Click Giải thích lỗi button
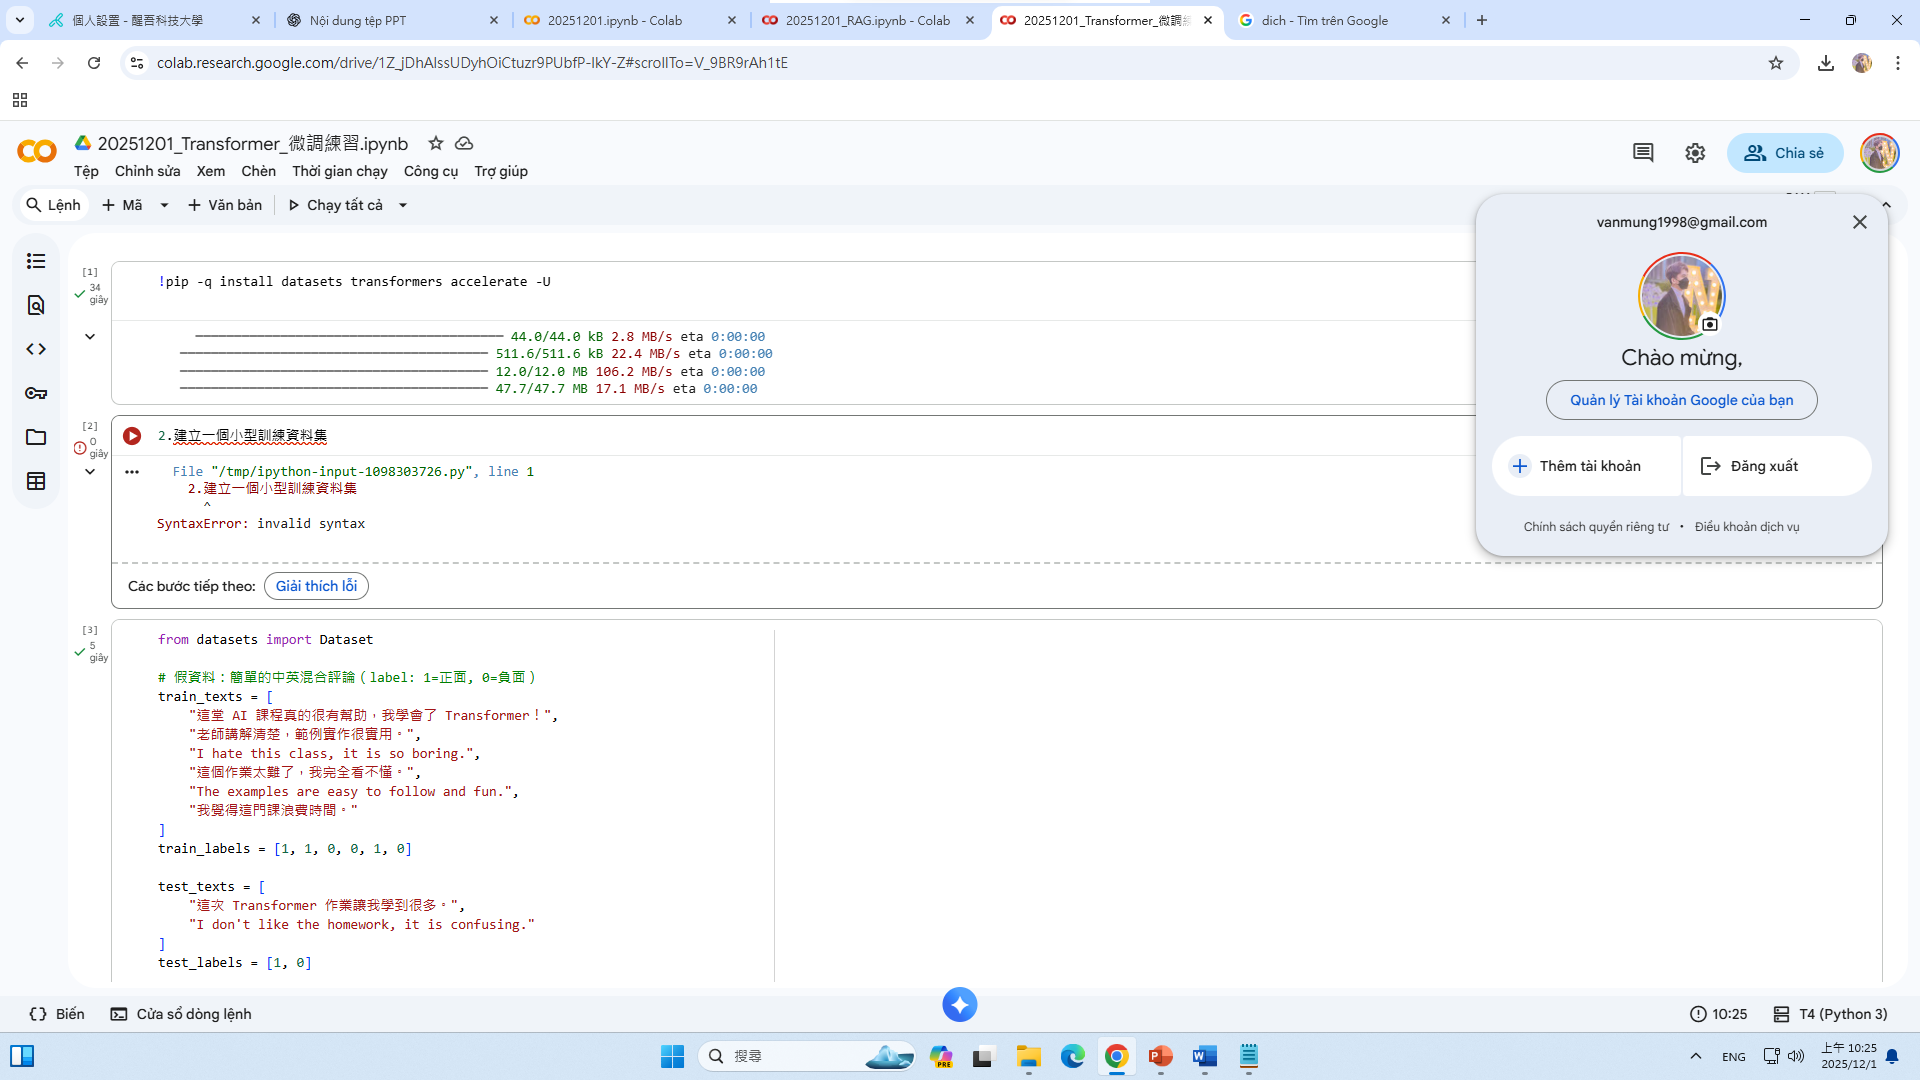Image resolution: width=1920 pixels, height=1080 pixels. [x=316, y=586]
